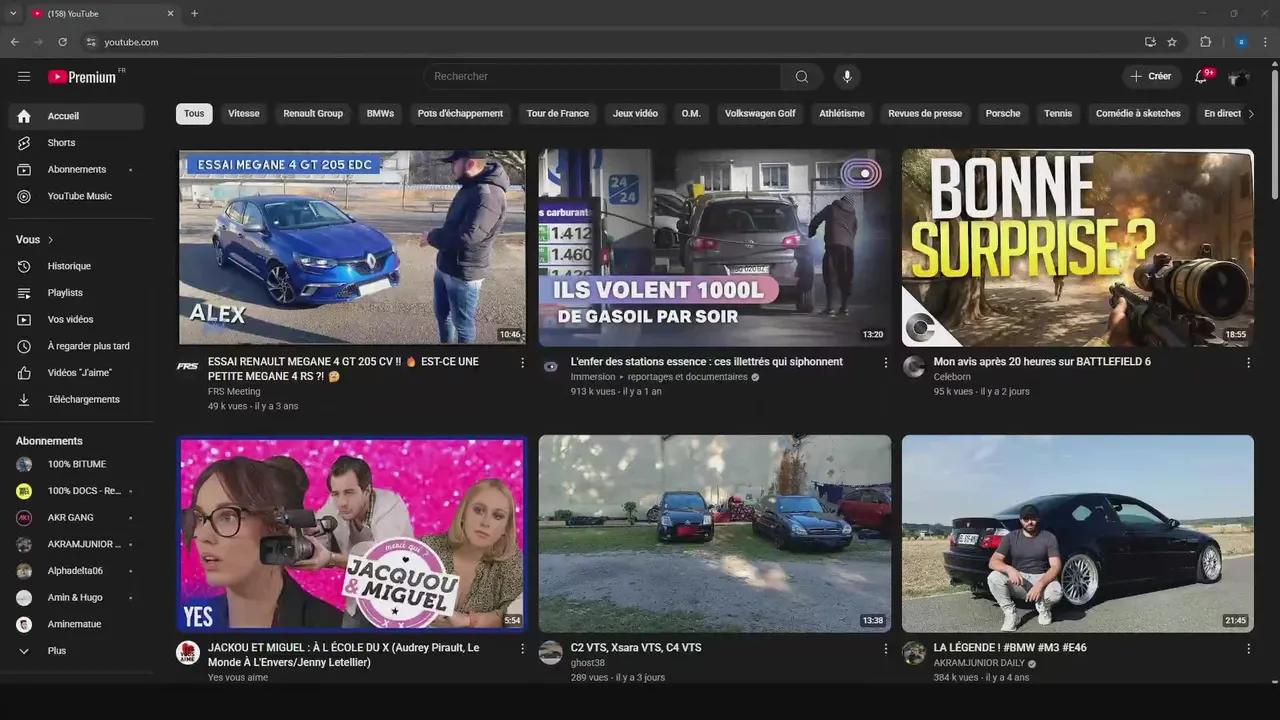Open Chrome three-dot menu

click(x=1266, y=42)
